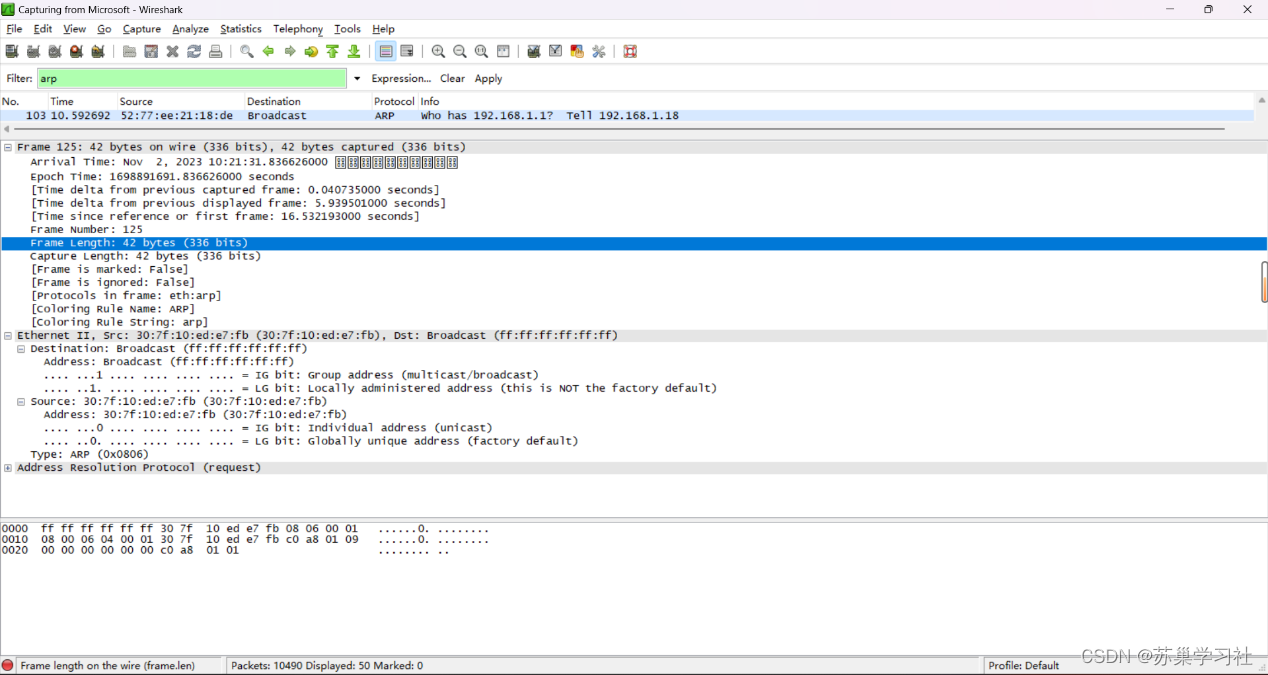The width and height of the screenshot is (1268, 675).
Task: Print packets toolbar icon
Action: [215, 51]
